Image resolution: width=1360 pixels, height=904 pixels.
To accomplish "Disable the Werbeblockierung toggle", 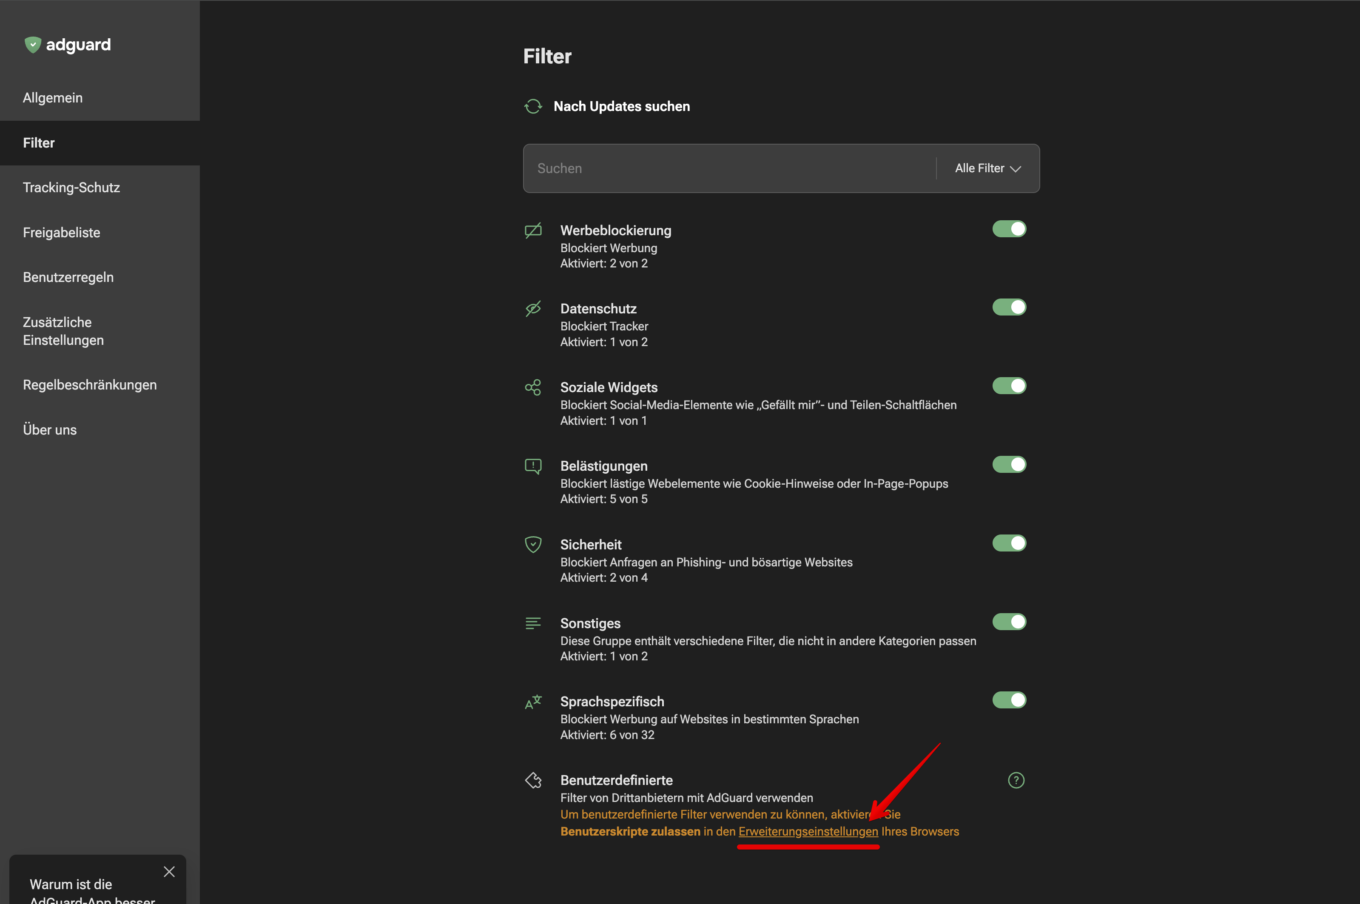I will pos(1009,229).
